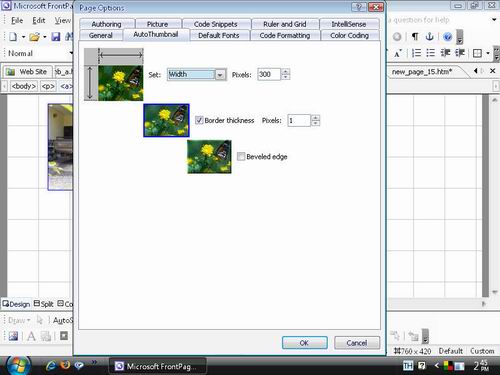Switch to the Default Fonts tab

coord(219,35)
